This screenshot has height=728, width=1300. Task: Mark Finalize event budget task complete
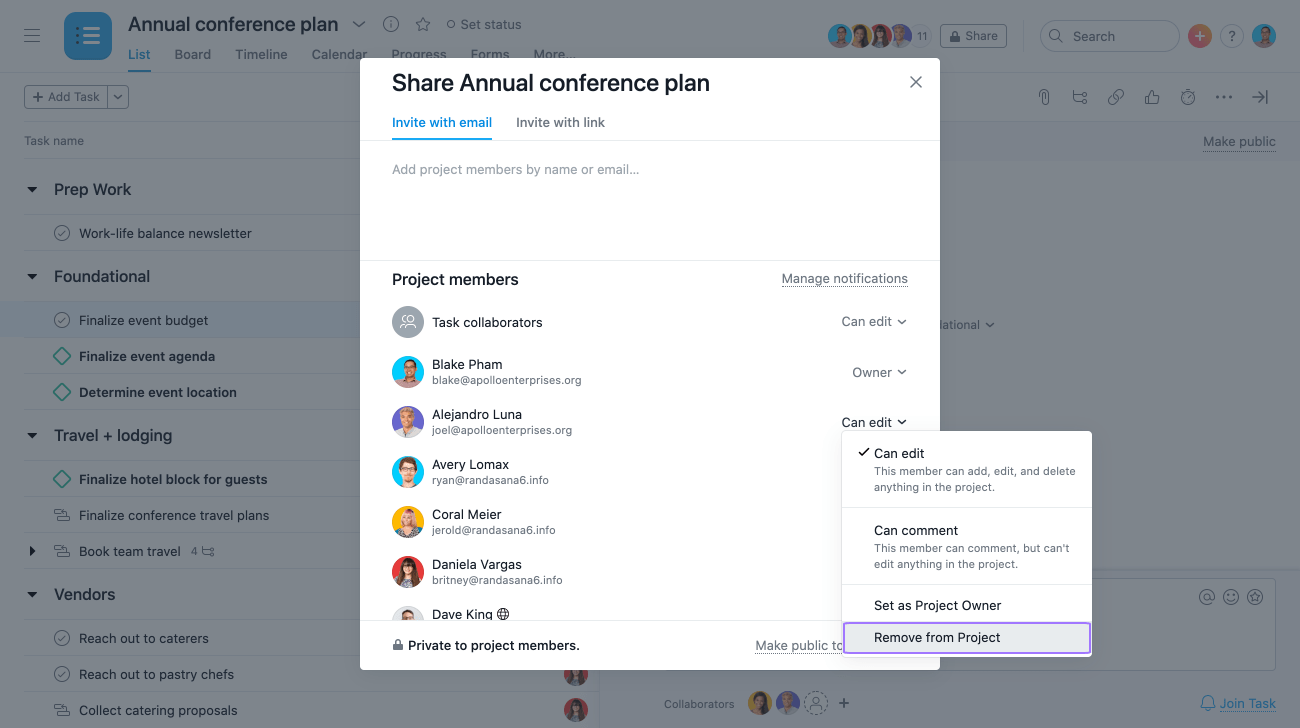61,320
